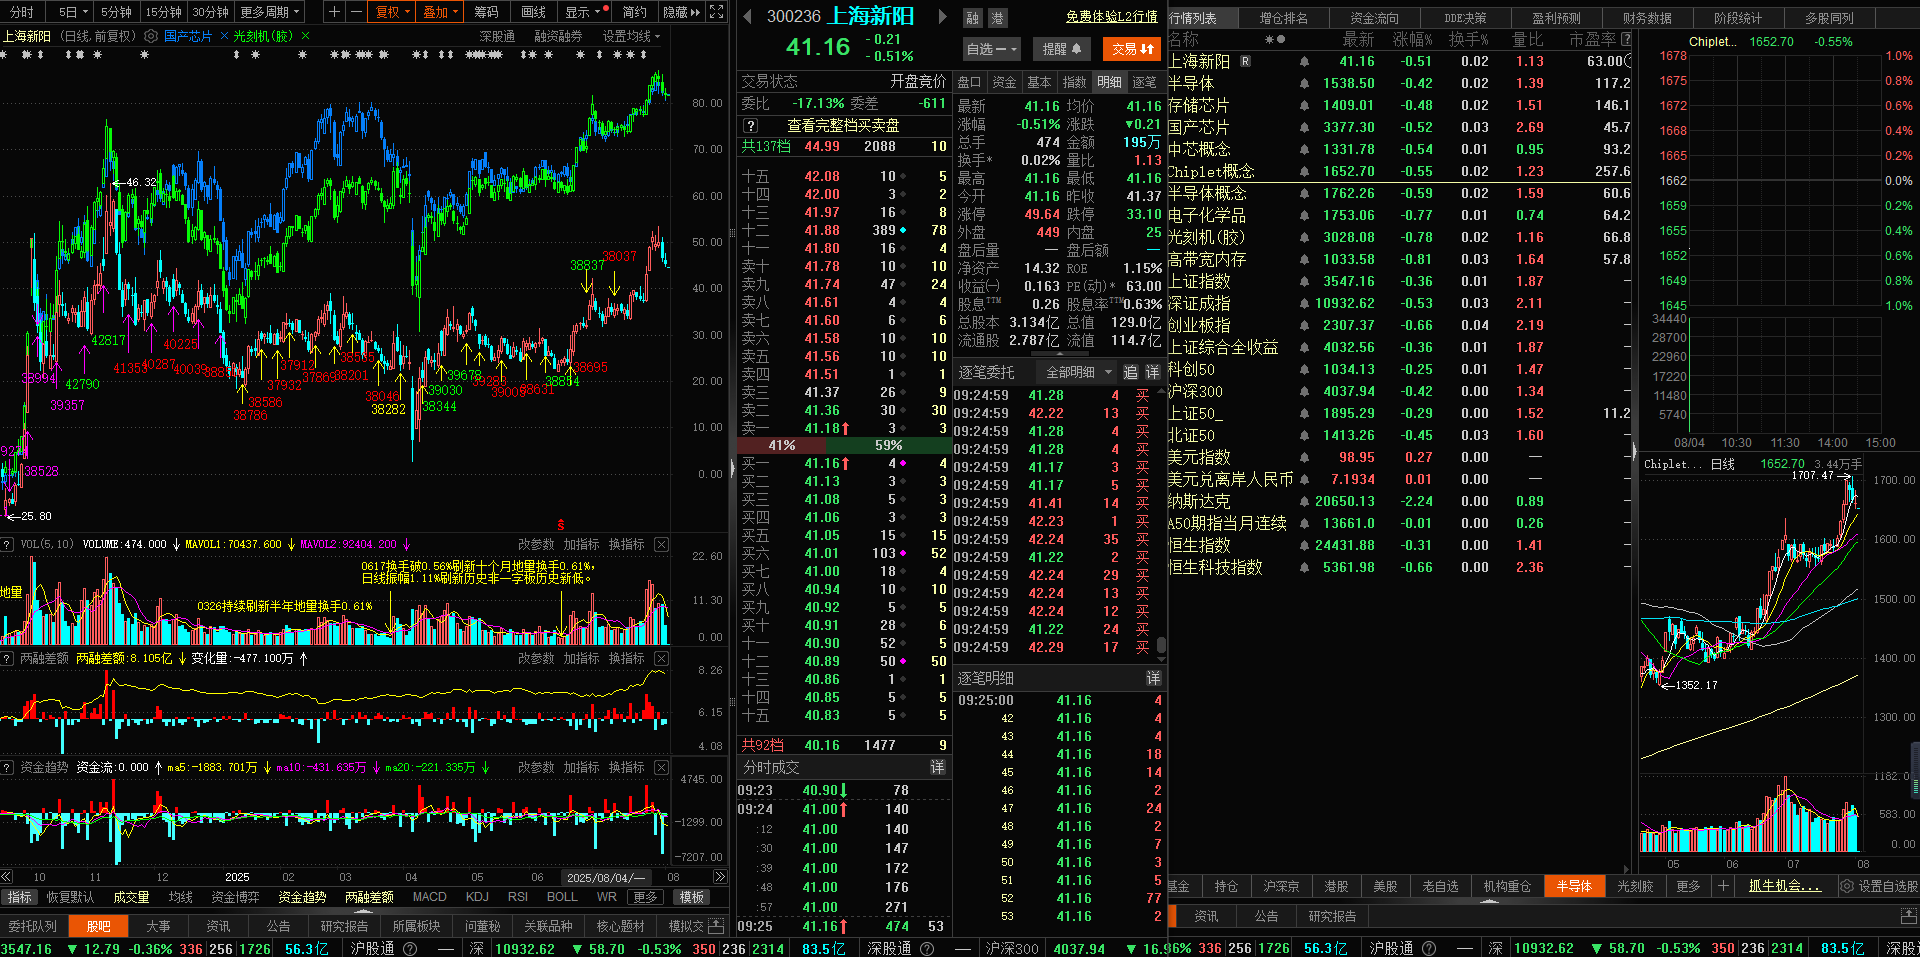Image resolution: width=1920 pixels, height=957 pixels.
Task: Open the 设置均线 dropdown
Action: tap(631, 36)
